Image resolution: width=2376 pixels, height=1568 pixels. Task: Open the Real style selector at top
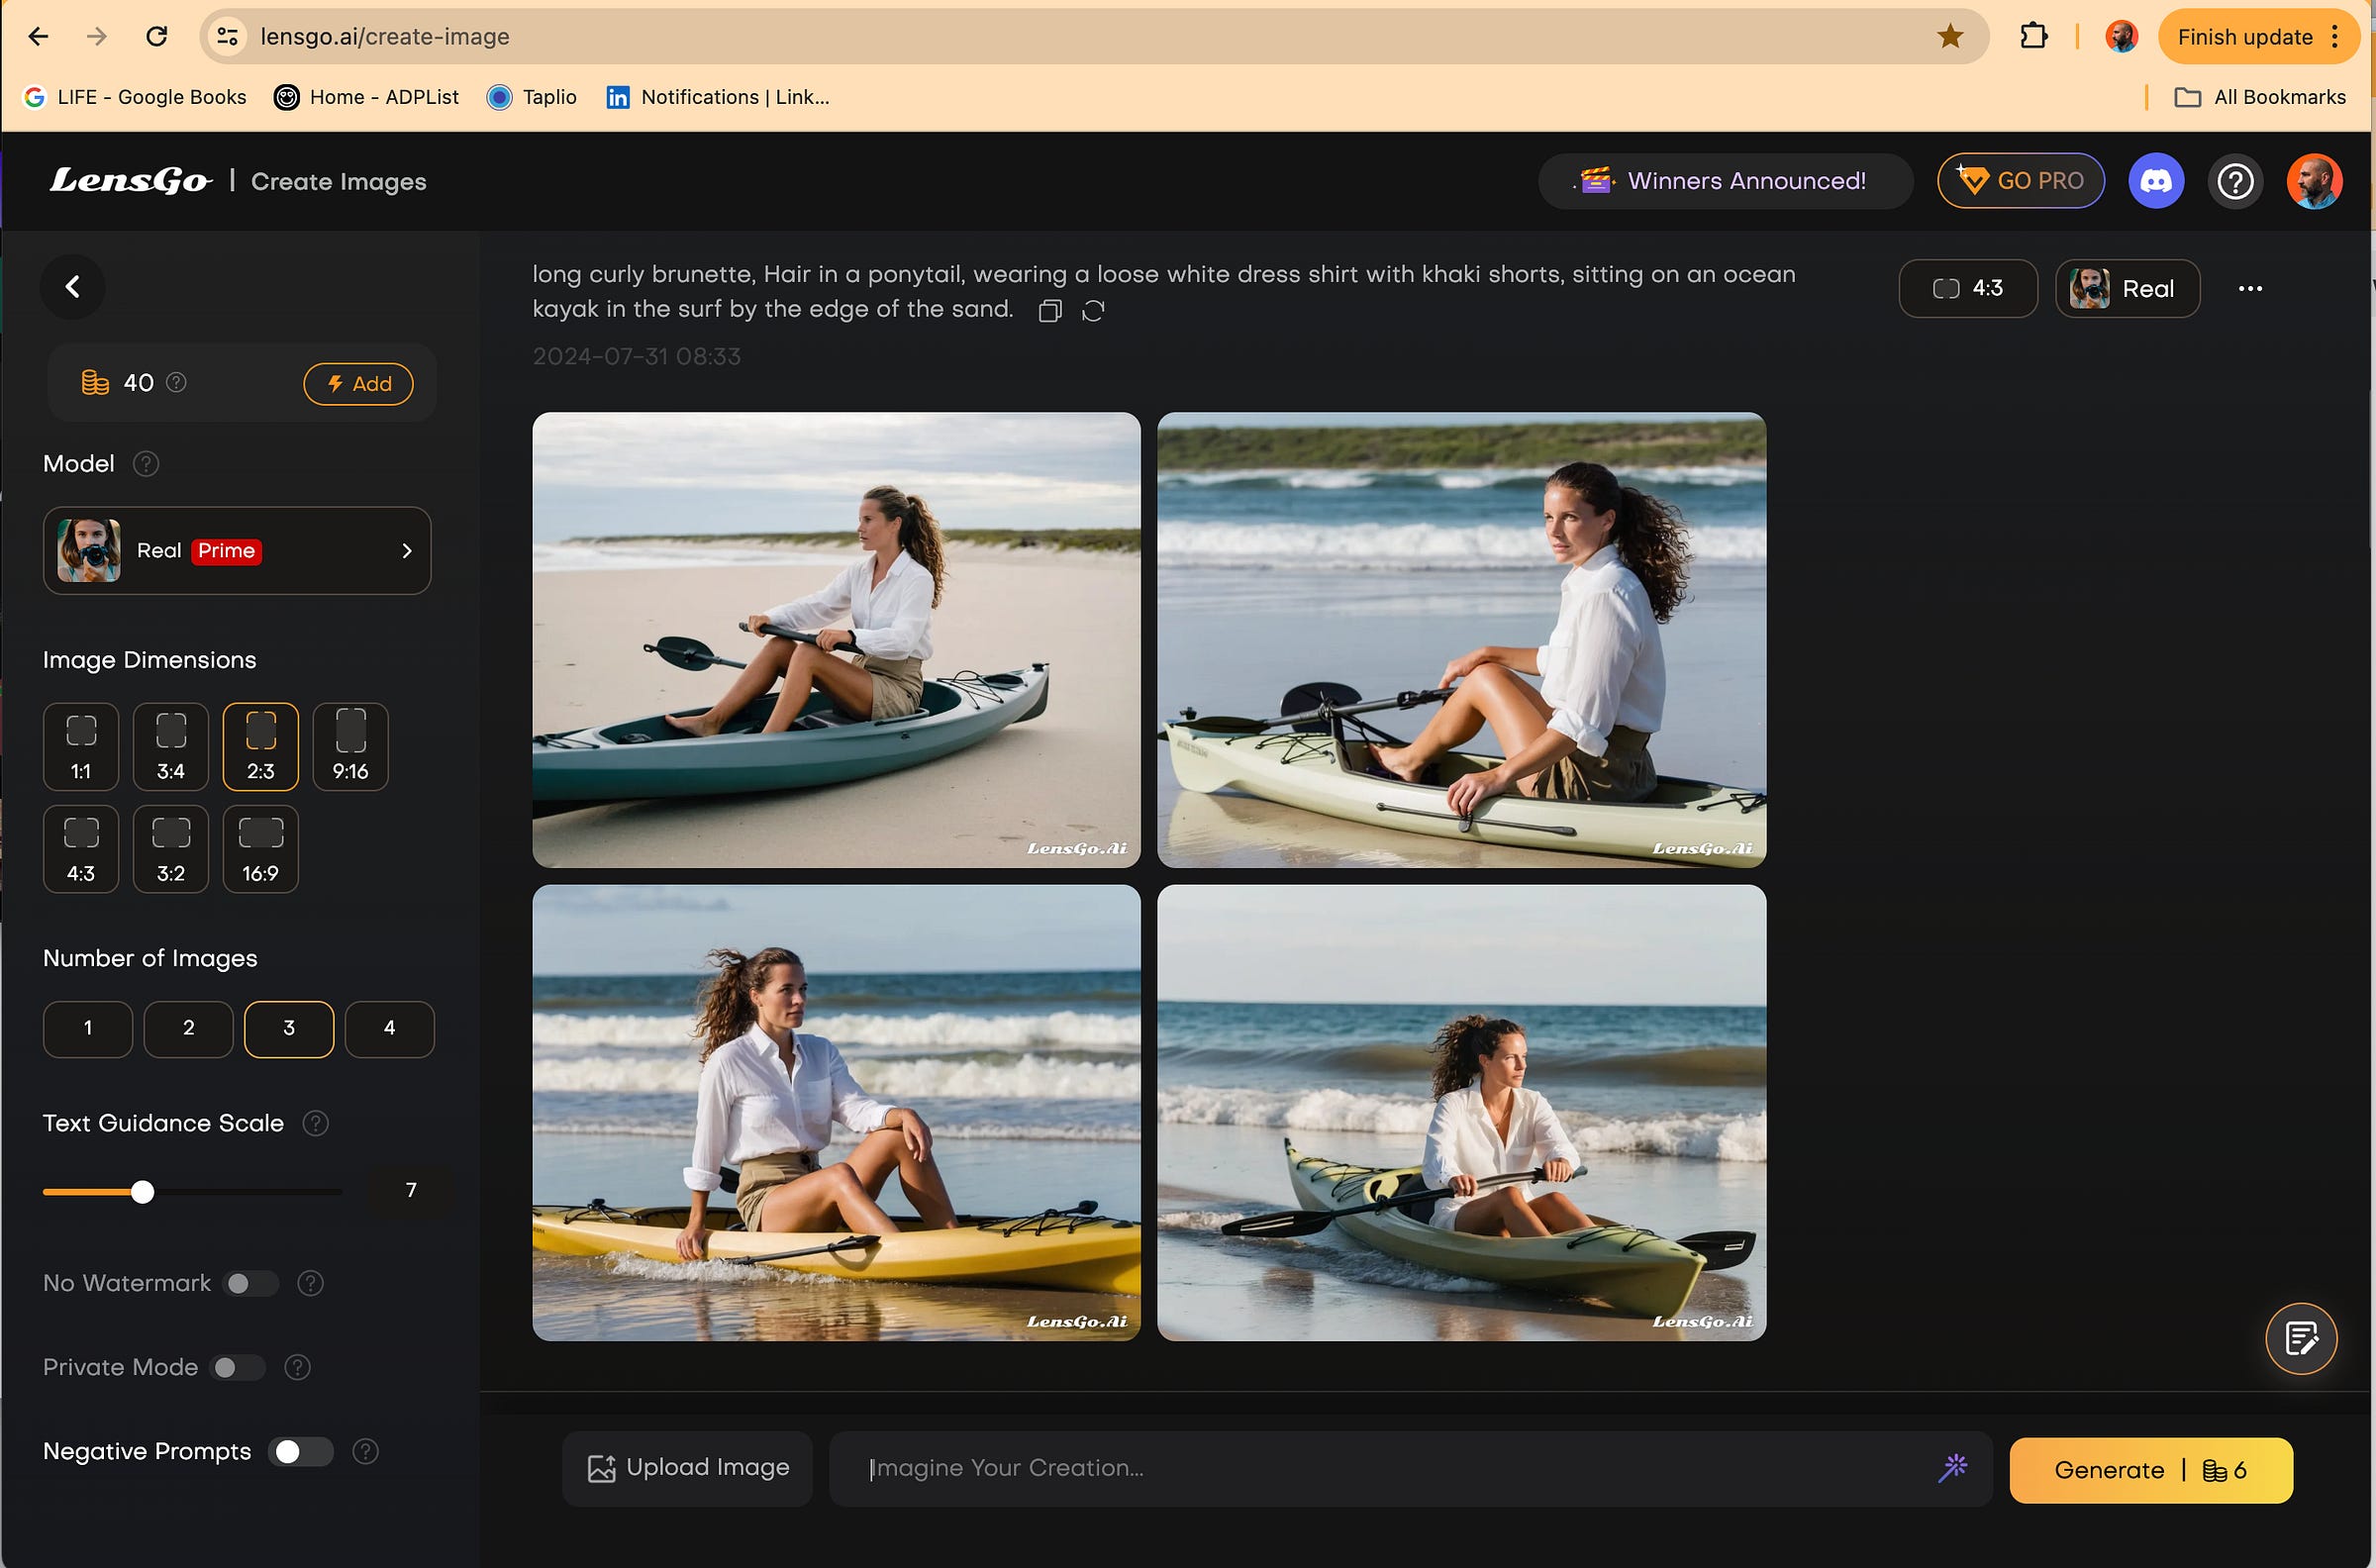(x=2127, y=288)
